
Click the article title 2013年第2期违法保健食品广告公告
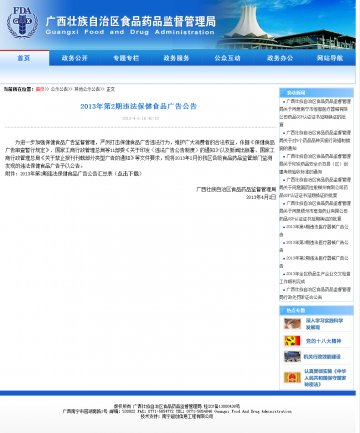138,106
